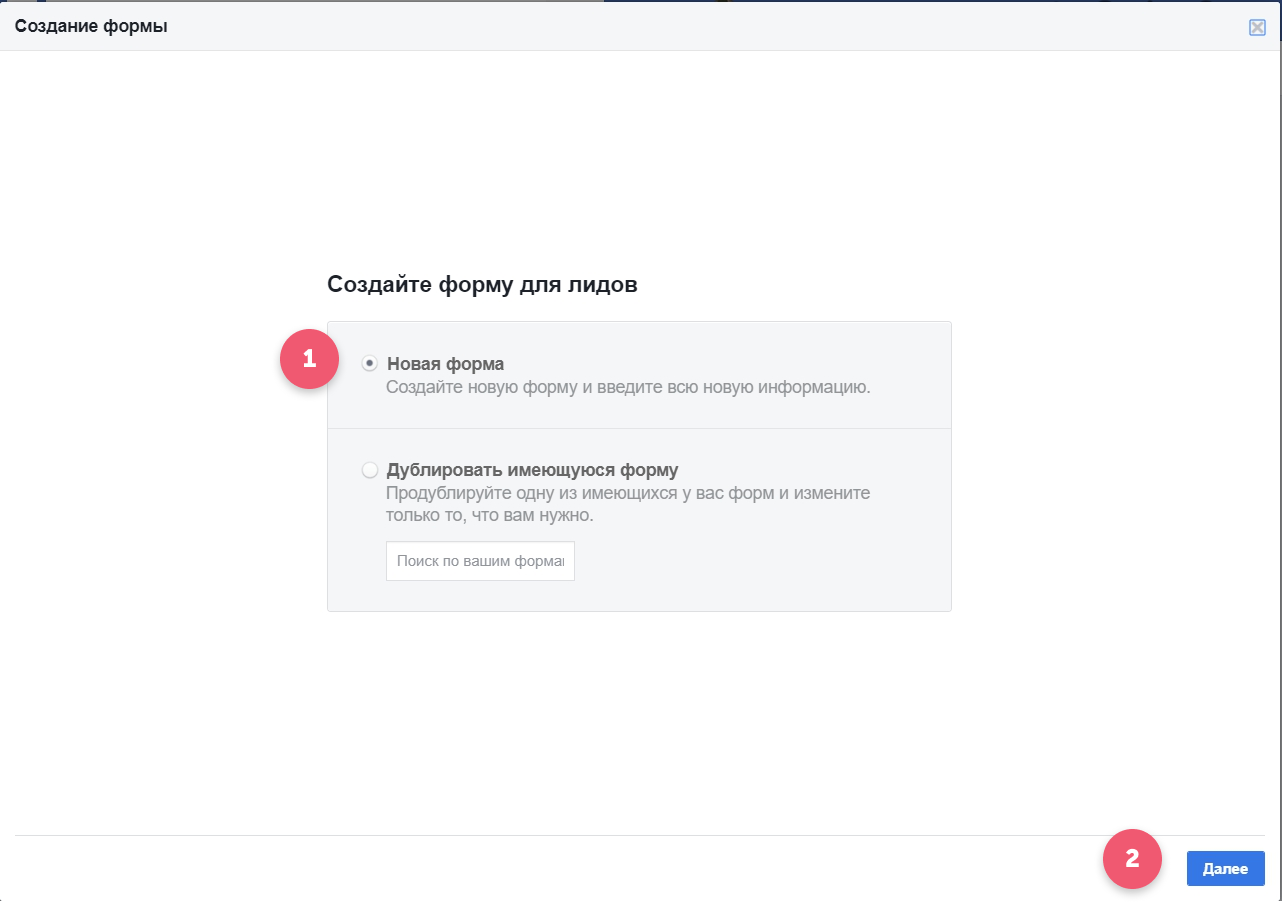Click the dialog footer bar

click(600, 867)
